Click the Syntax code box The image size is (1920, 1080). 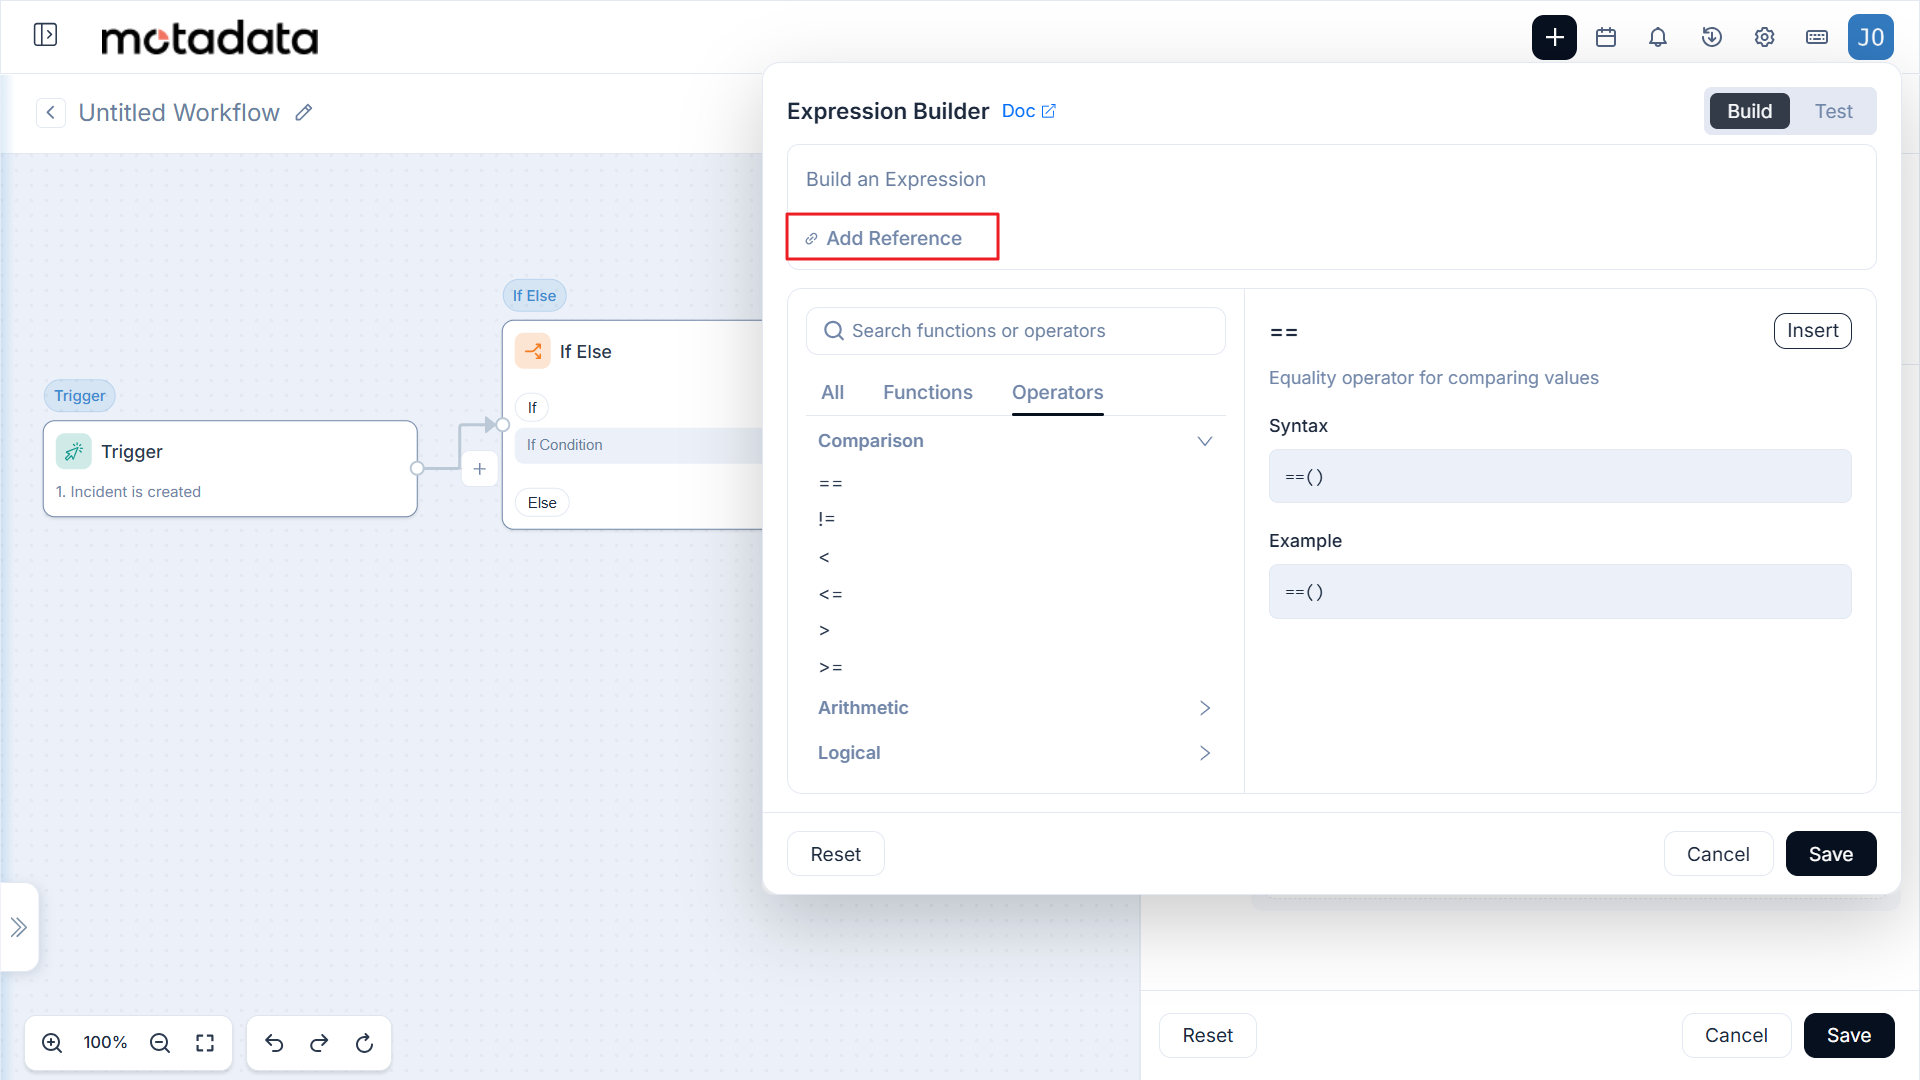pos(1559,476)
